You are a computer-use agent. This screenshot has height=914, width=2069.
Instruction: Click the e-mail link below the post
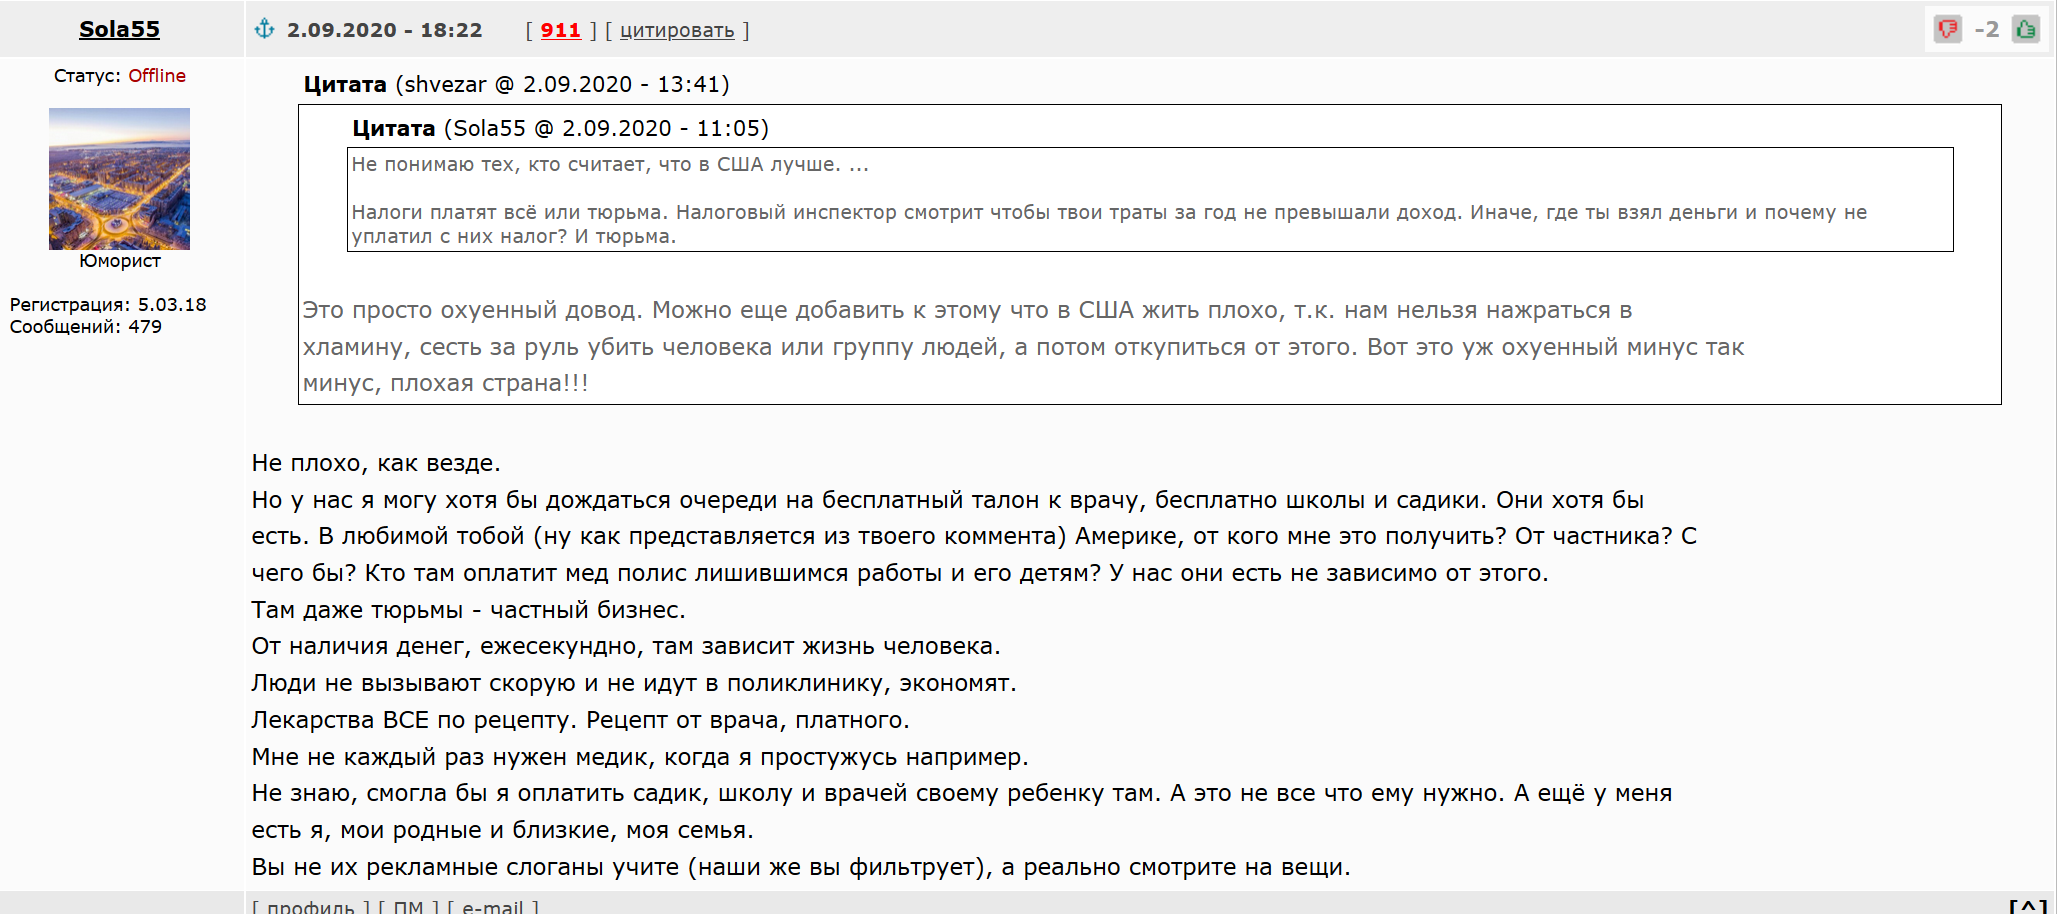(x=493, y=907)
